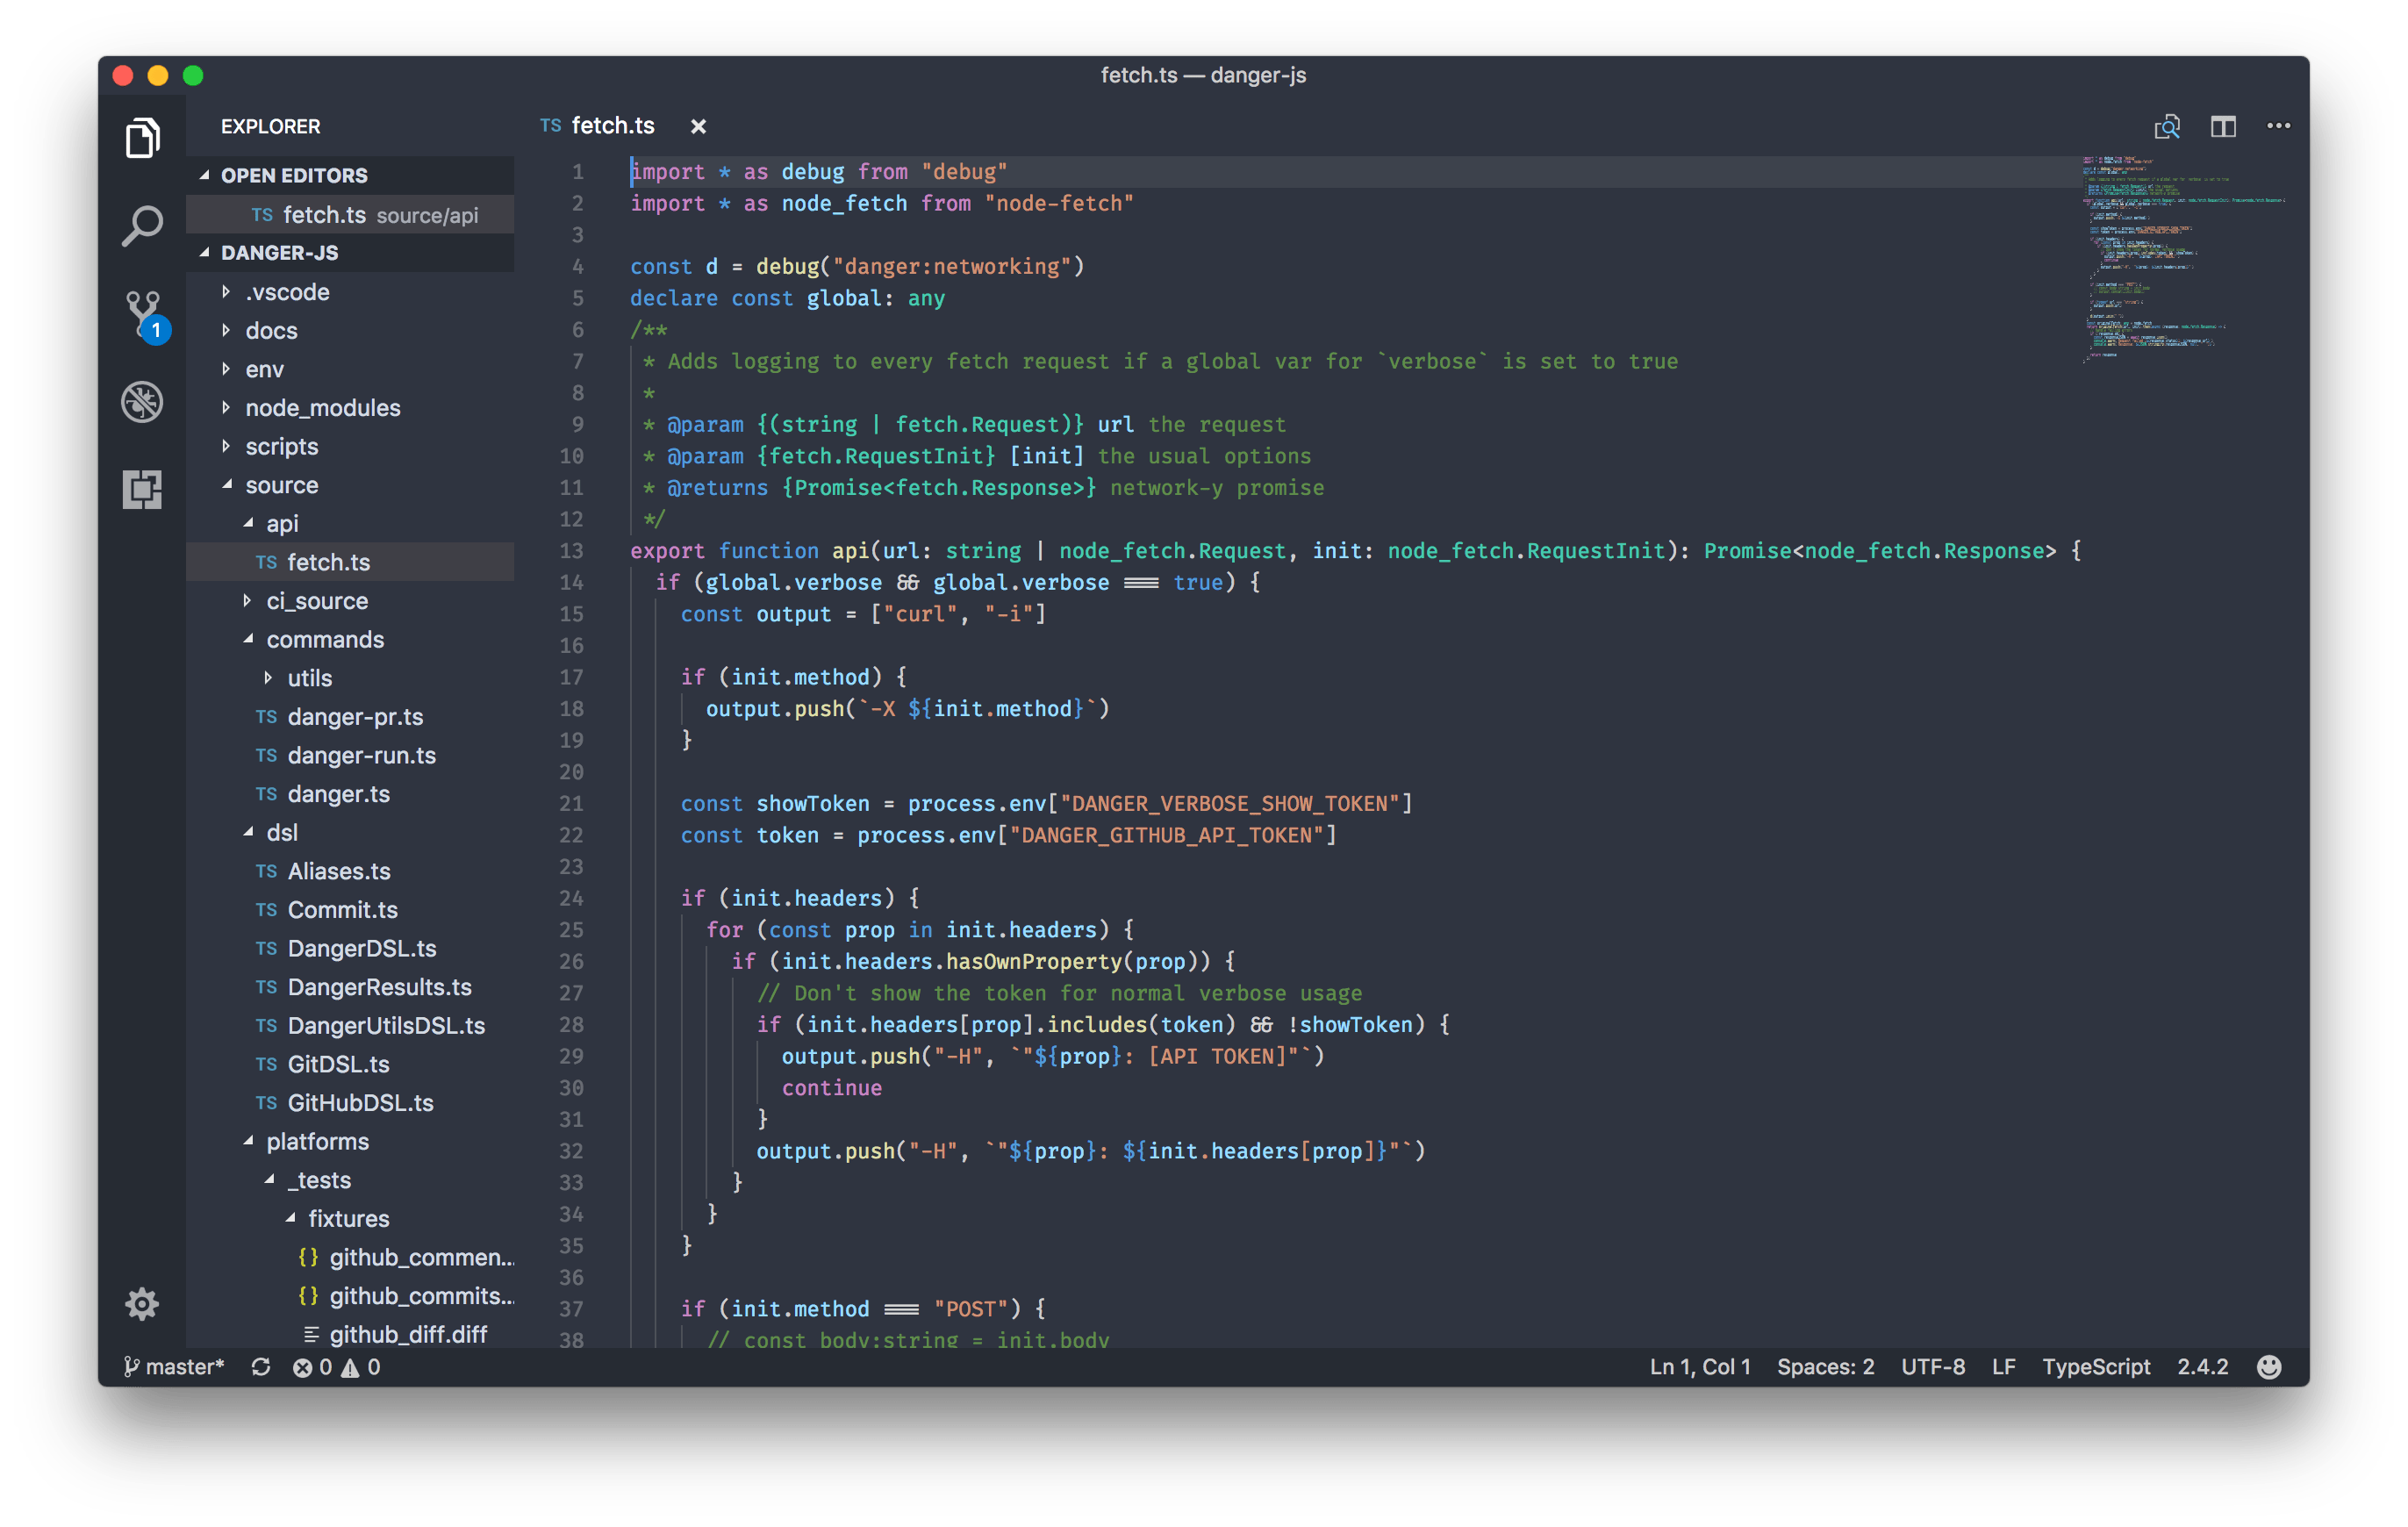Open the Search view icon
This screenshot has width=2408, height=1527.
pyautogui.click(x=142, y=226)
